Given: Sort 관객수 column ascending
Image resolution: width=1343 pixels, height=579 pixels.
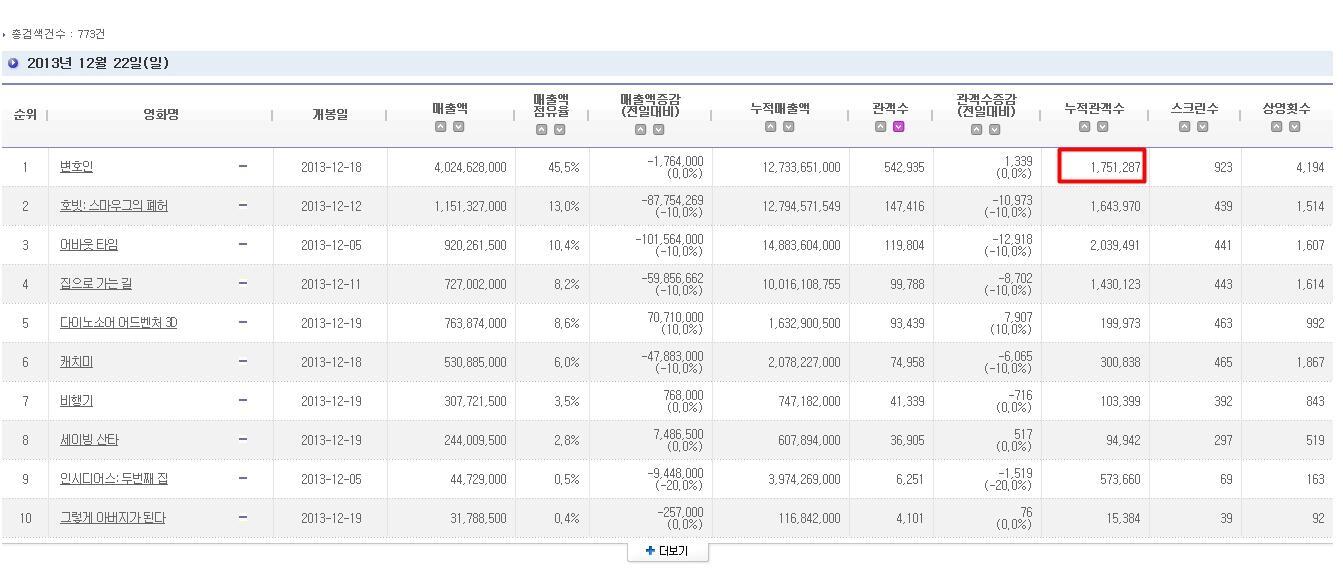Looking at the screenshot, I should pyautogui.click(x=881, y=127).
